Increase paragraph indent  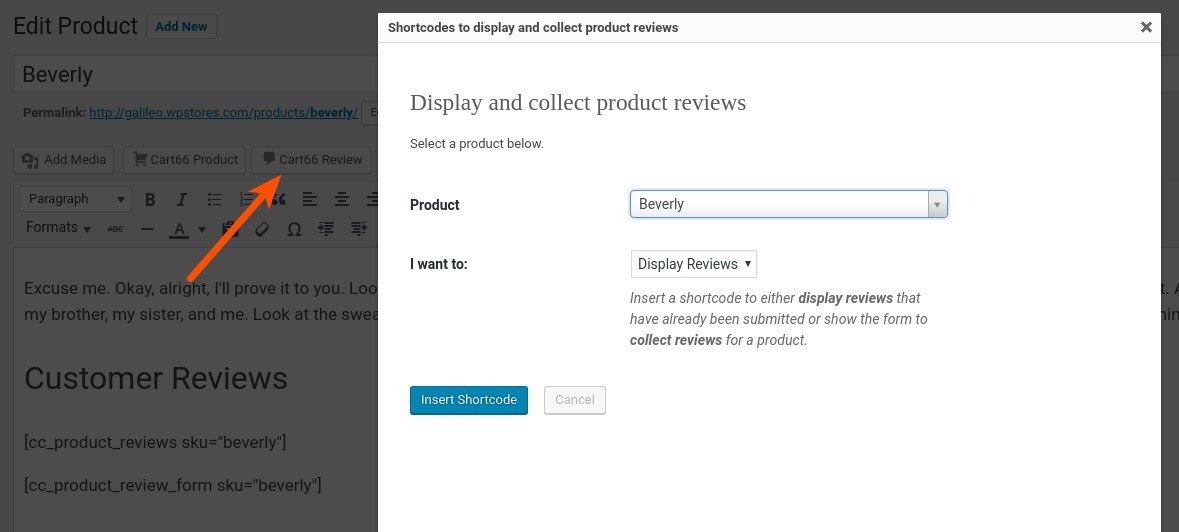tap(359, 228)
